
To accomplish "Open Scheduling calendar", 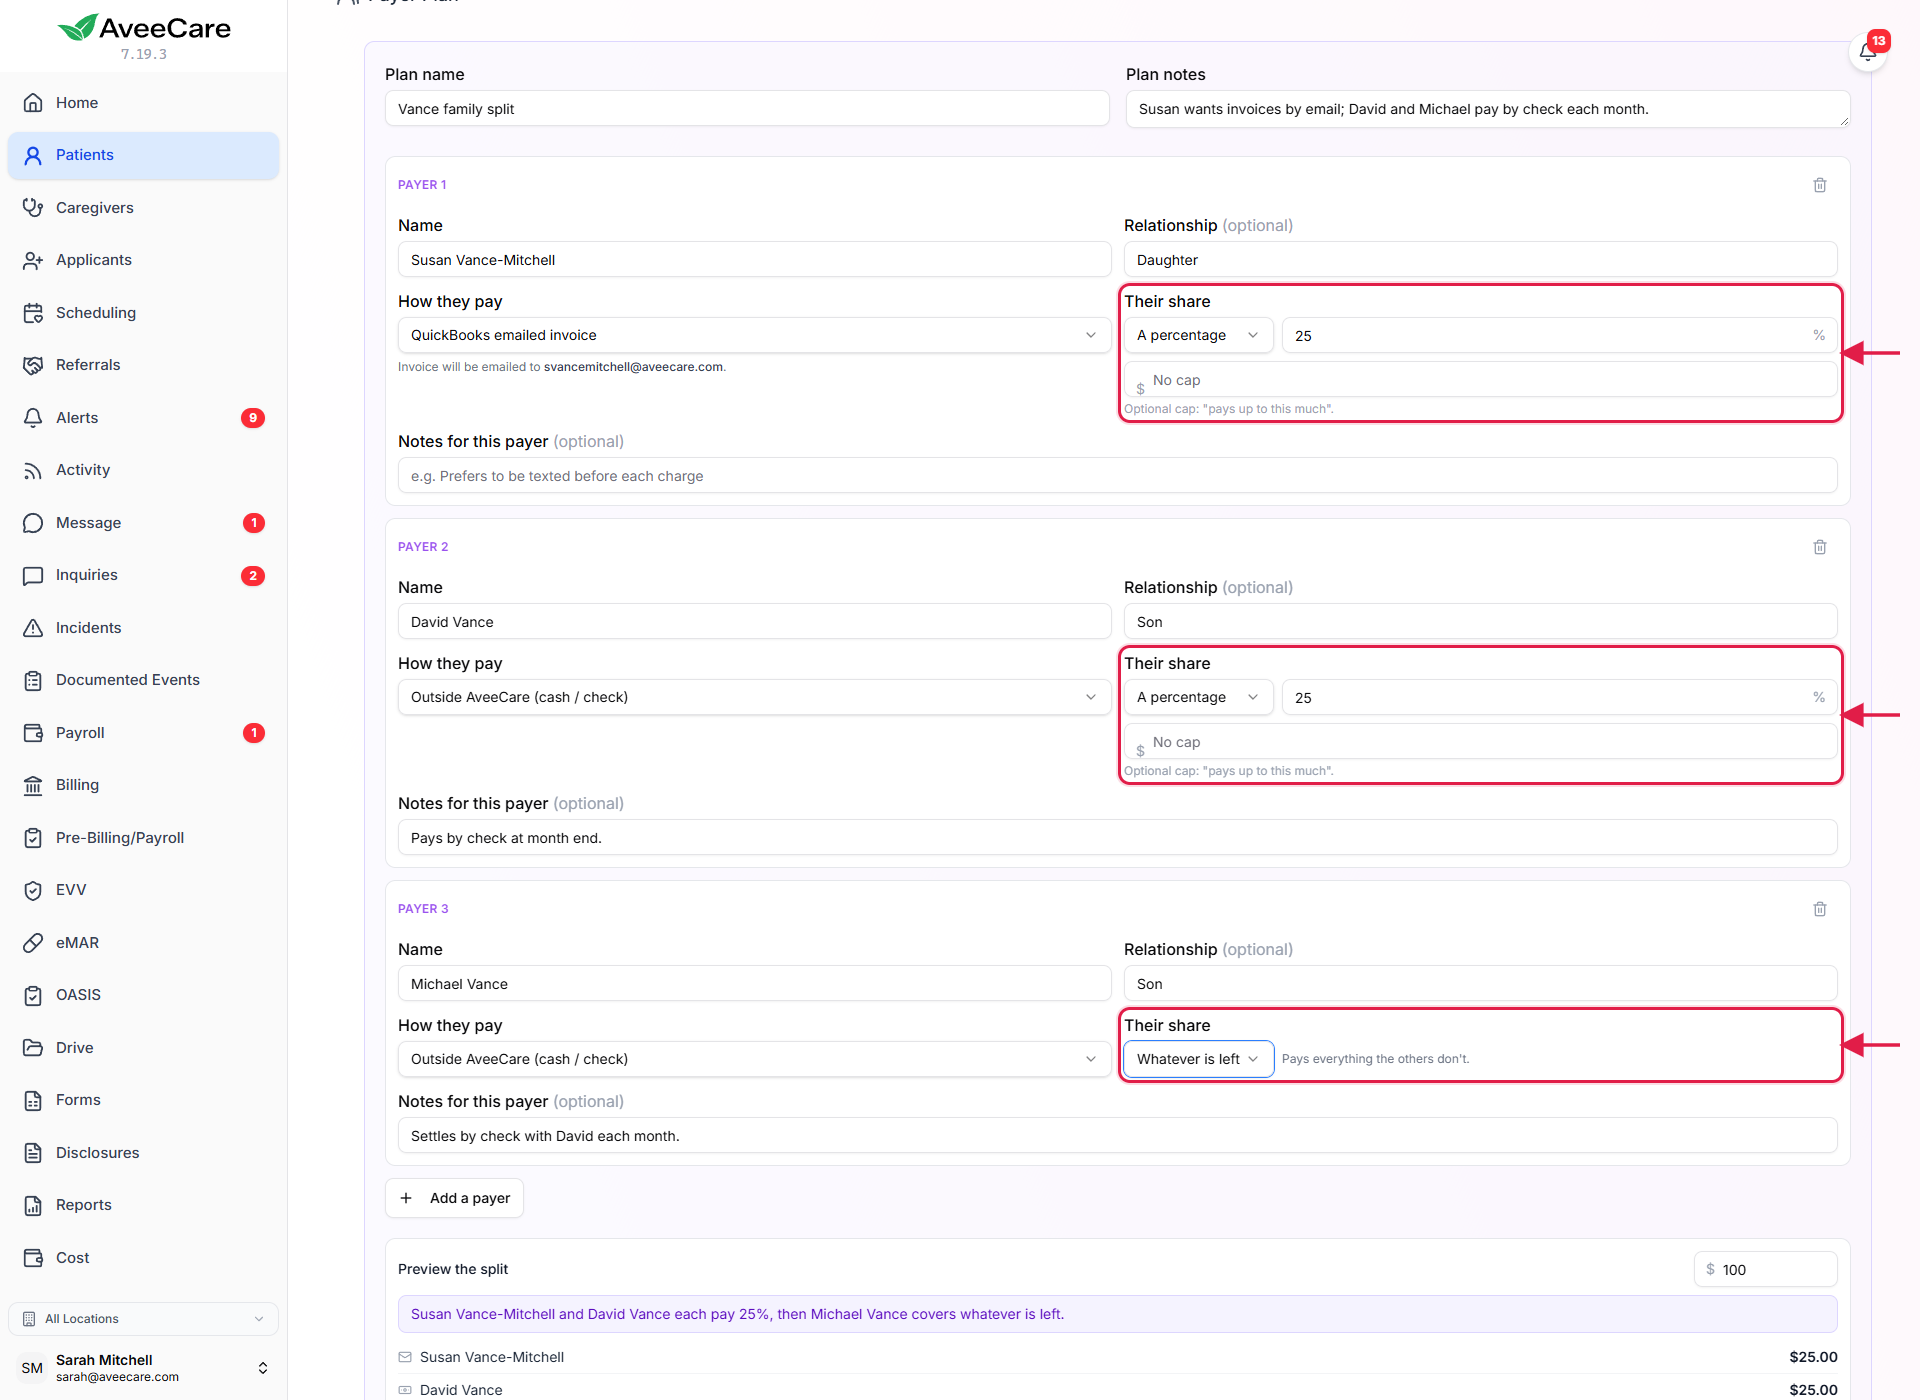I will [143, 313].
